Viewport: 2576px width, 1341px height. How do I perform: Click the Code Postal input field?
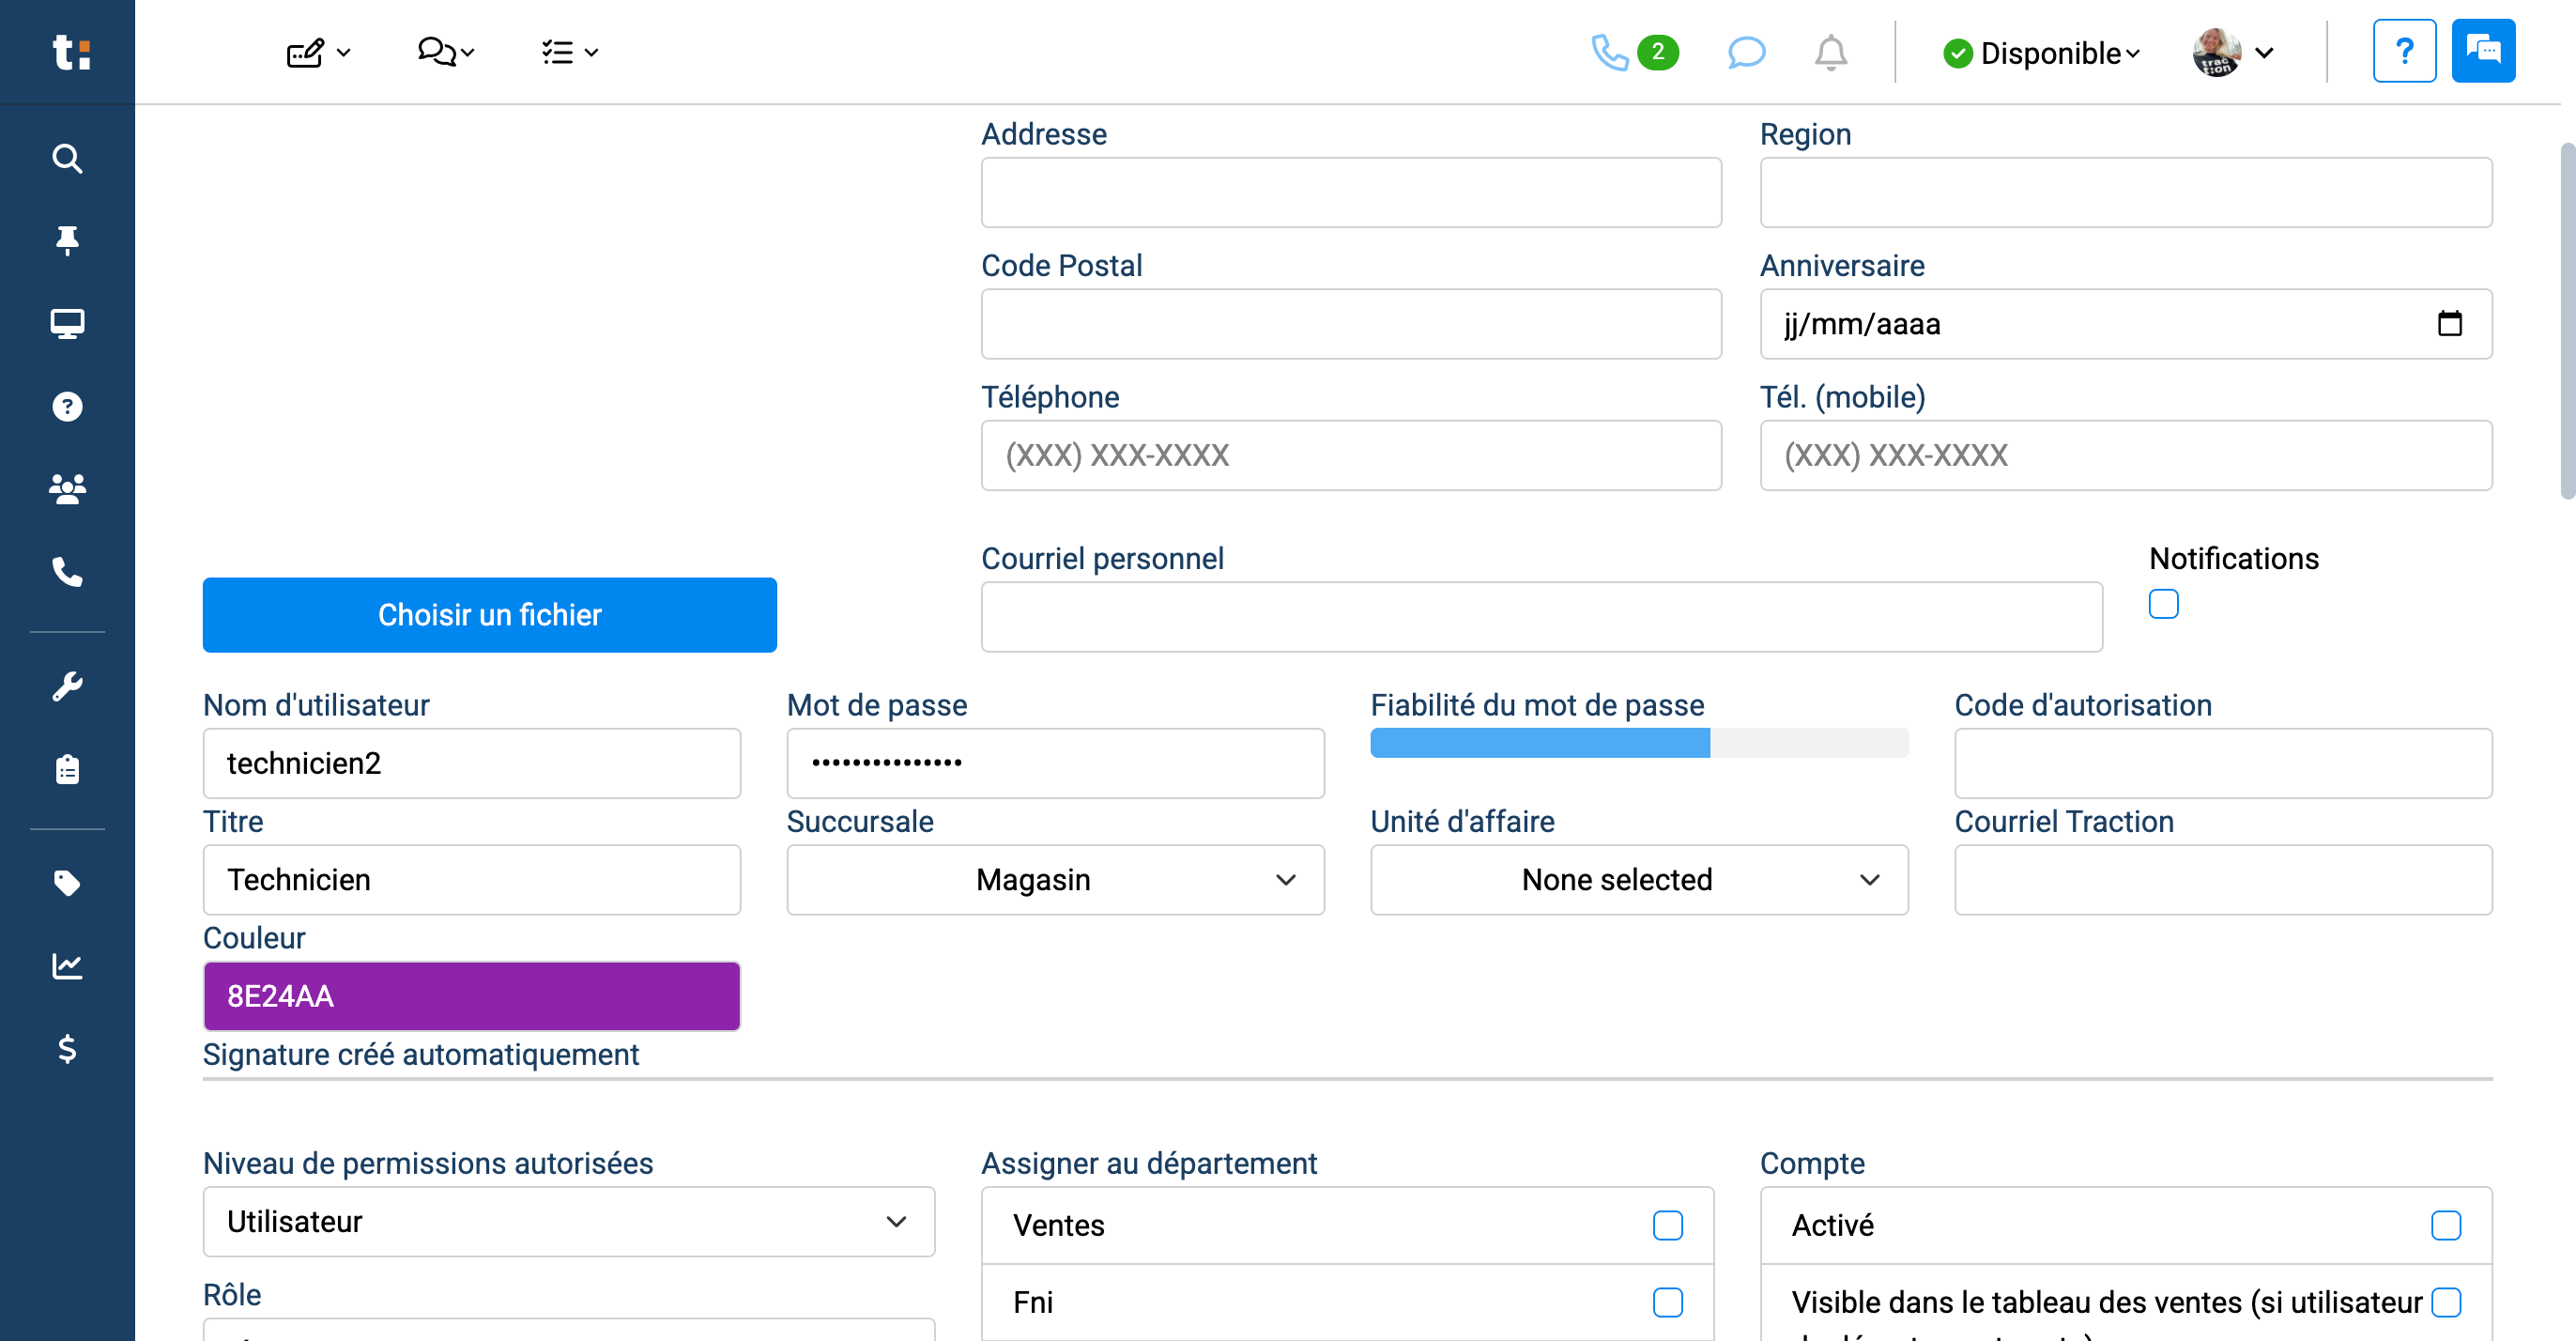point(1351,324)
